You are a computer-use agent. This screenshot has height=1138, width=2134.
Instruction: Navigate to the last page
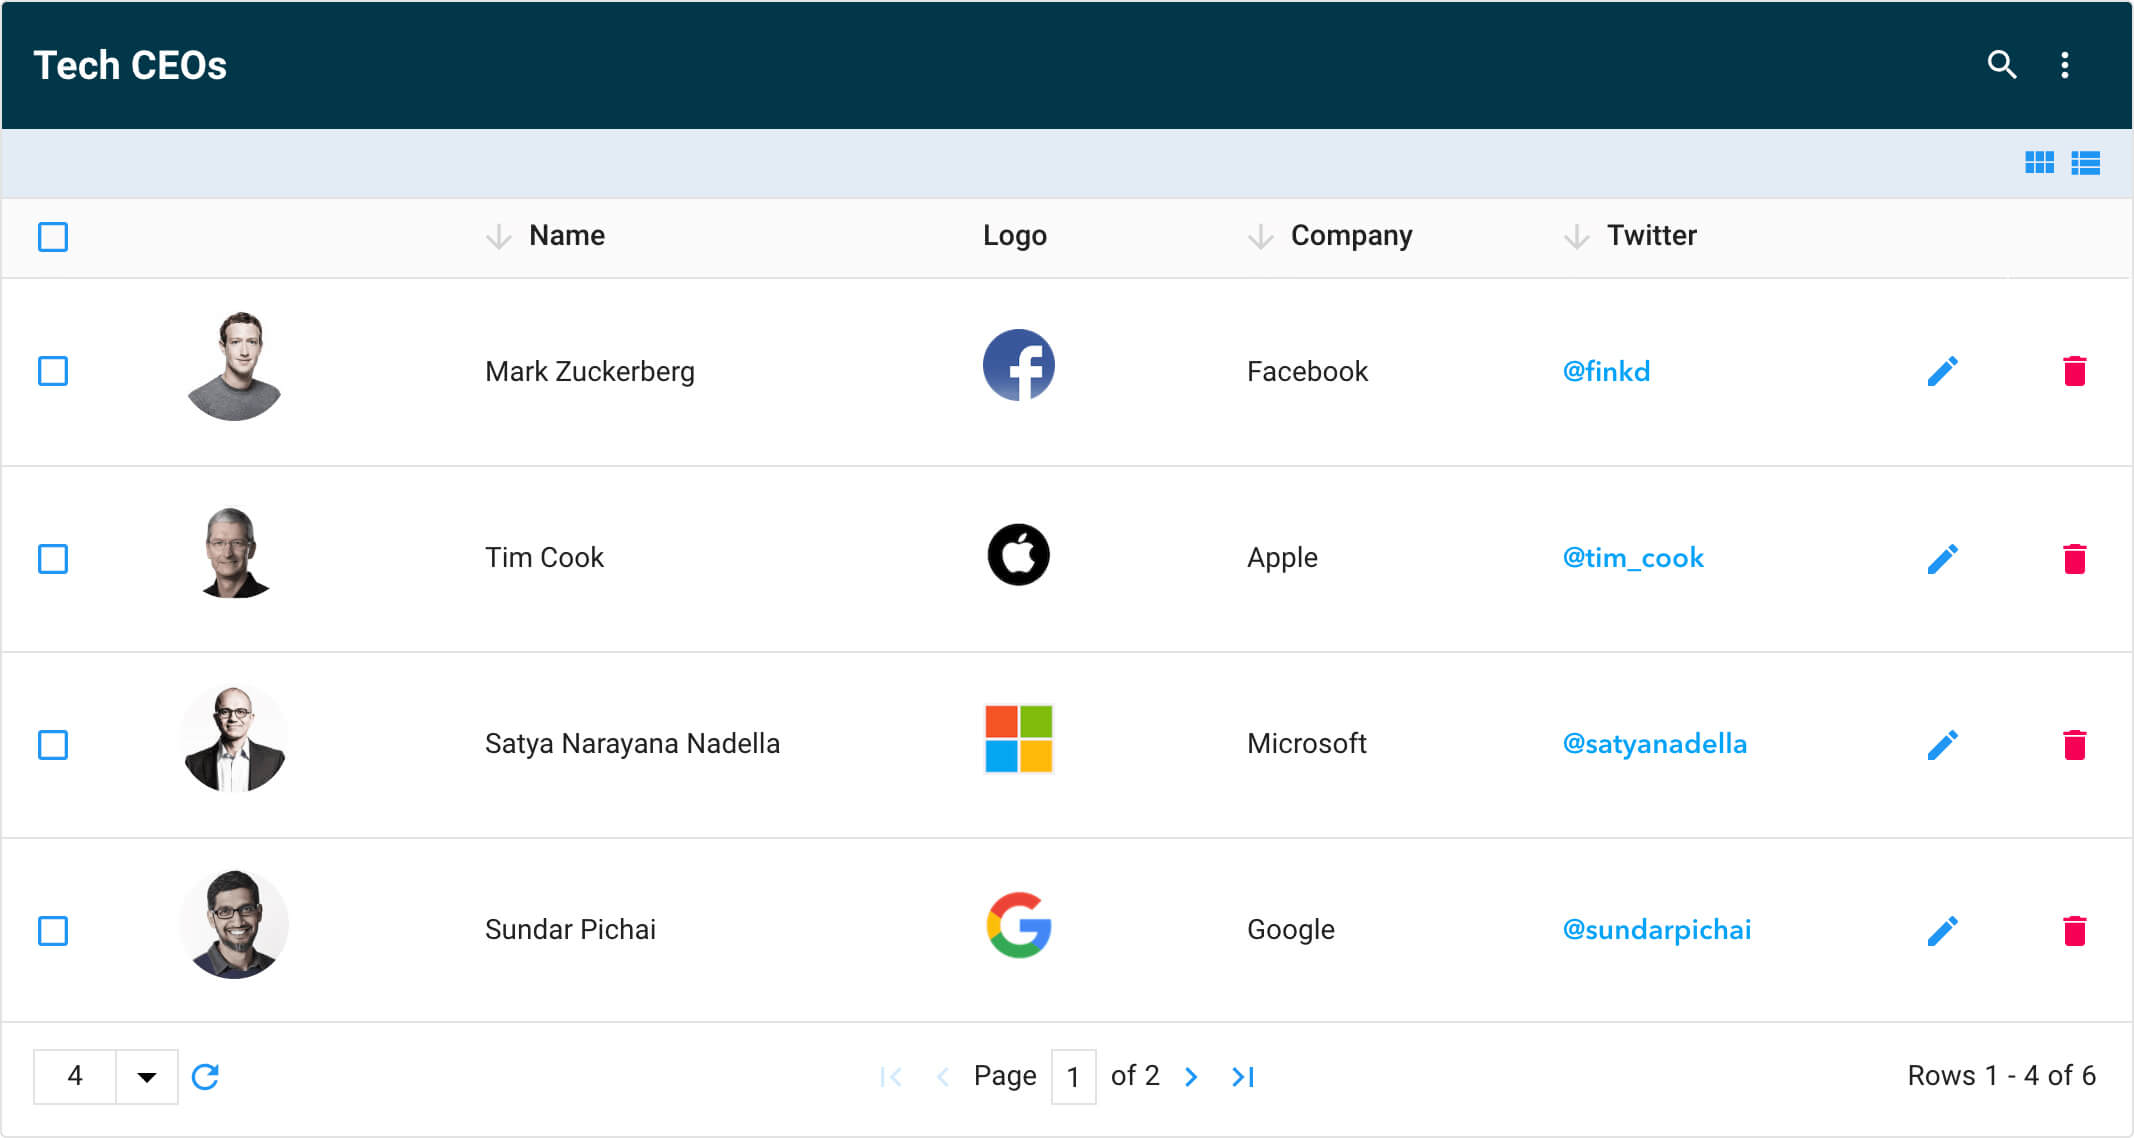tap(1245, 1077)
